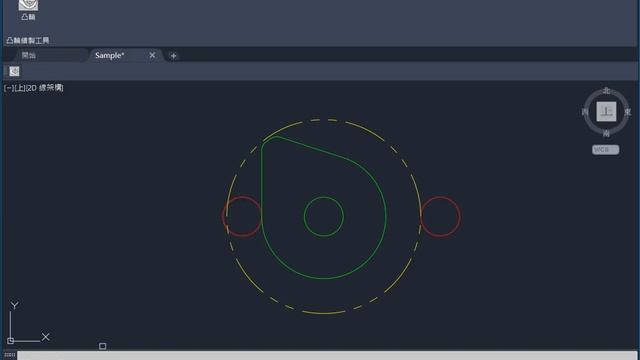The height and width of the screenshot is (360, 640).
Task: Open the 2D 線架構 visual style menu
Action: pos(44,88)
